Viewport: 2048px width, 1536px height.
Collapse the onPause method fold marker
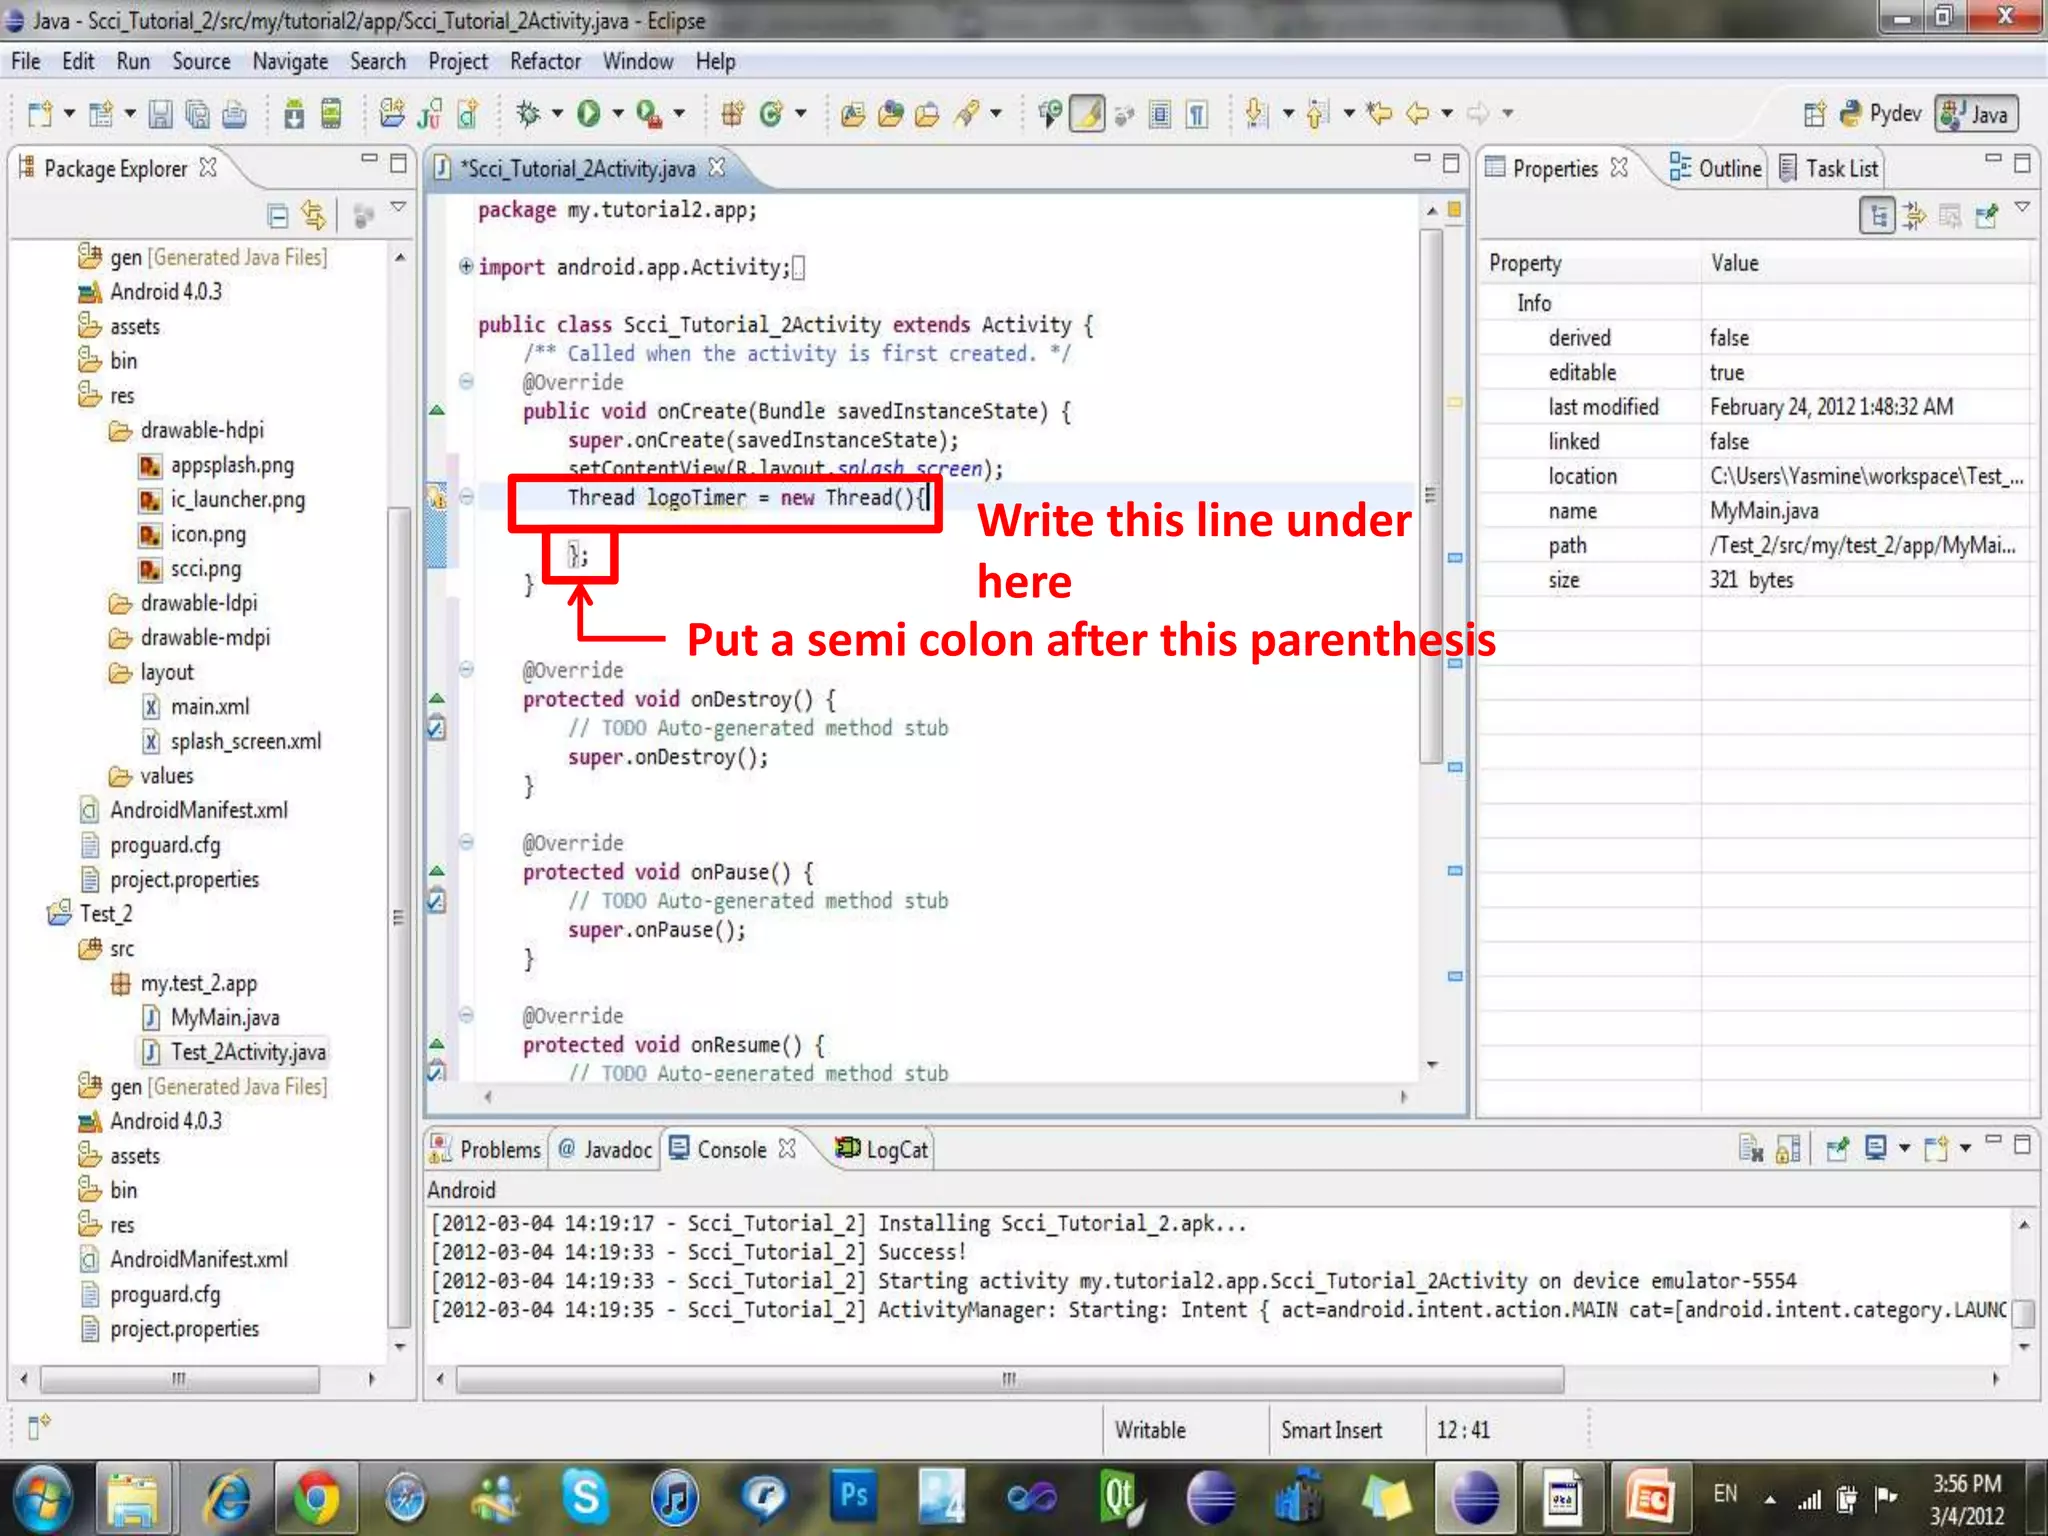click(x=466, y=842)
